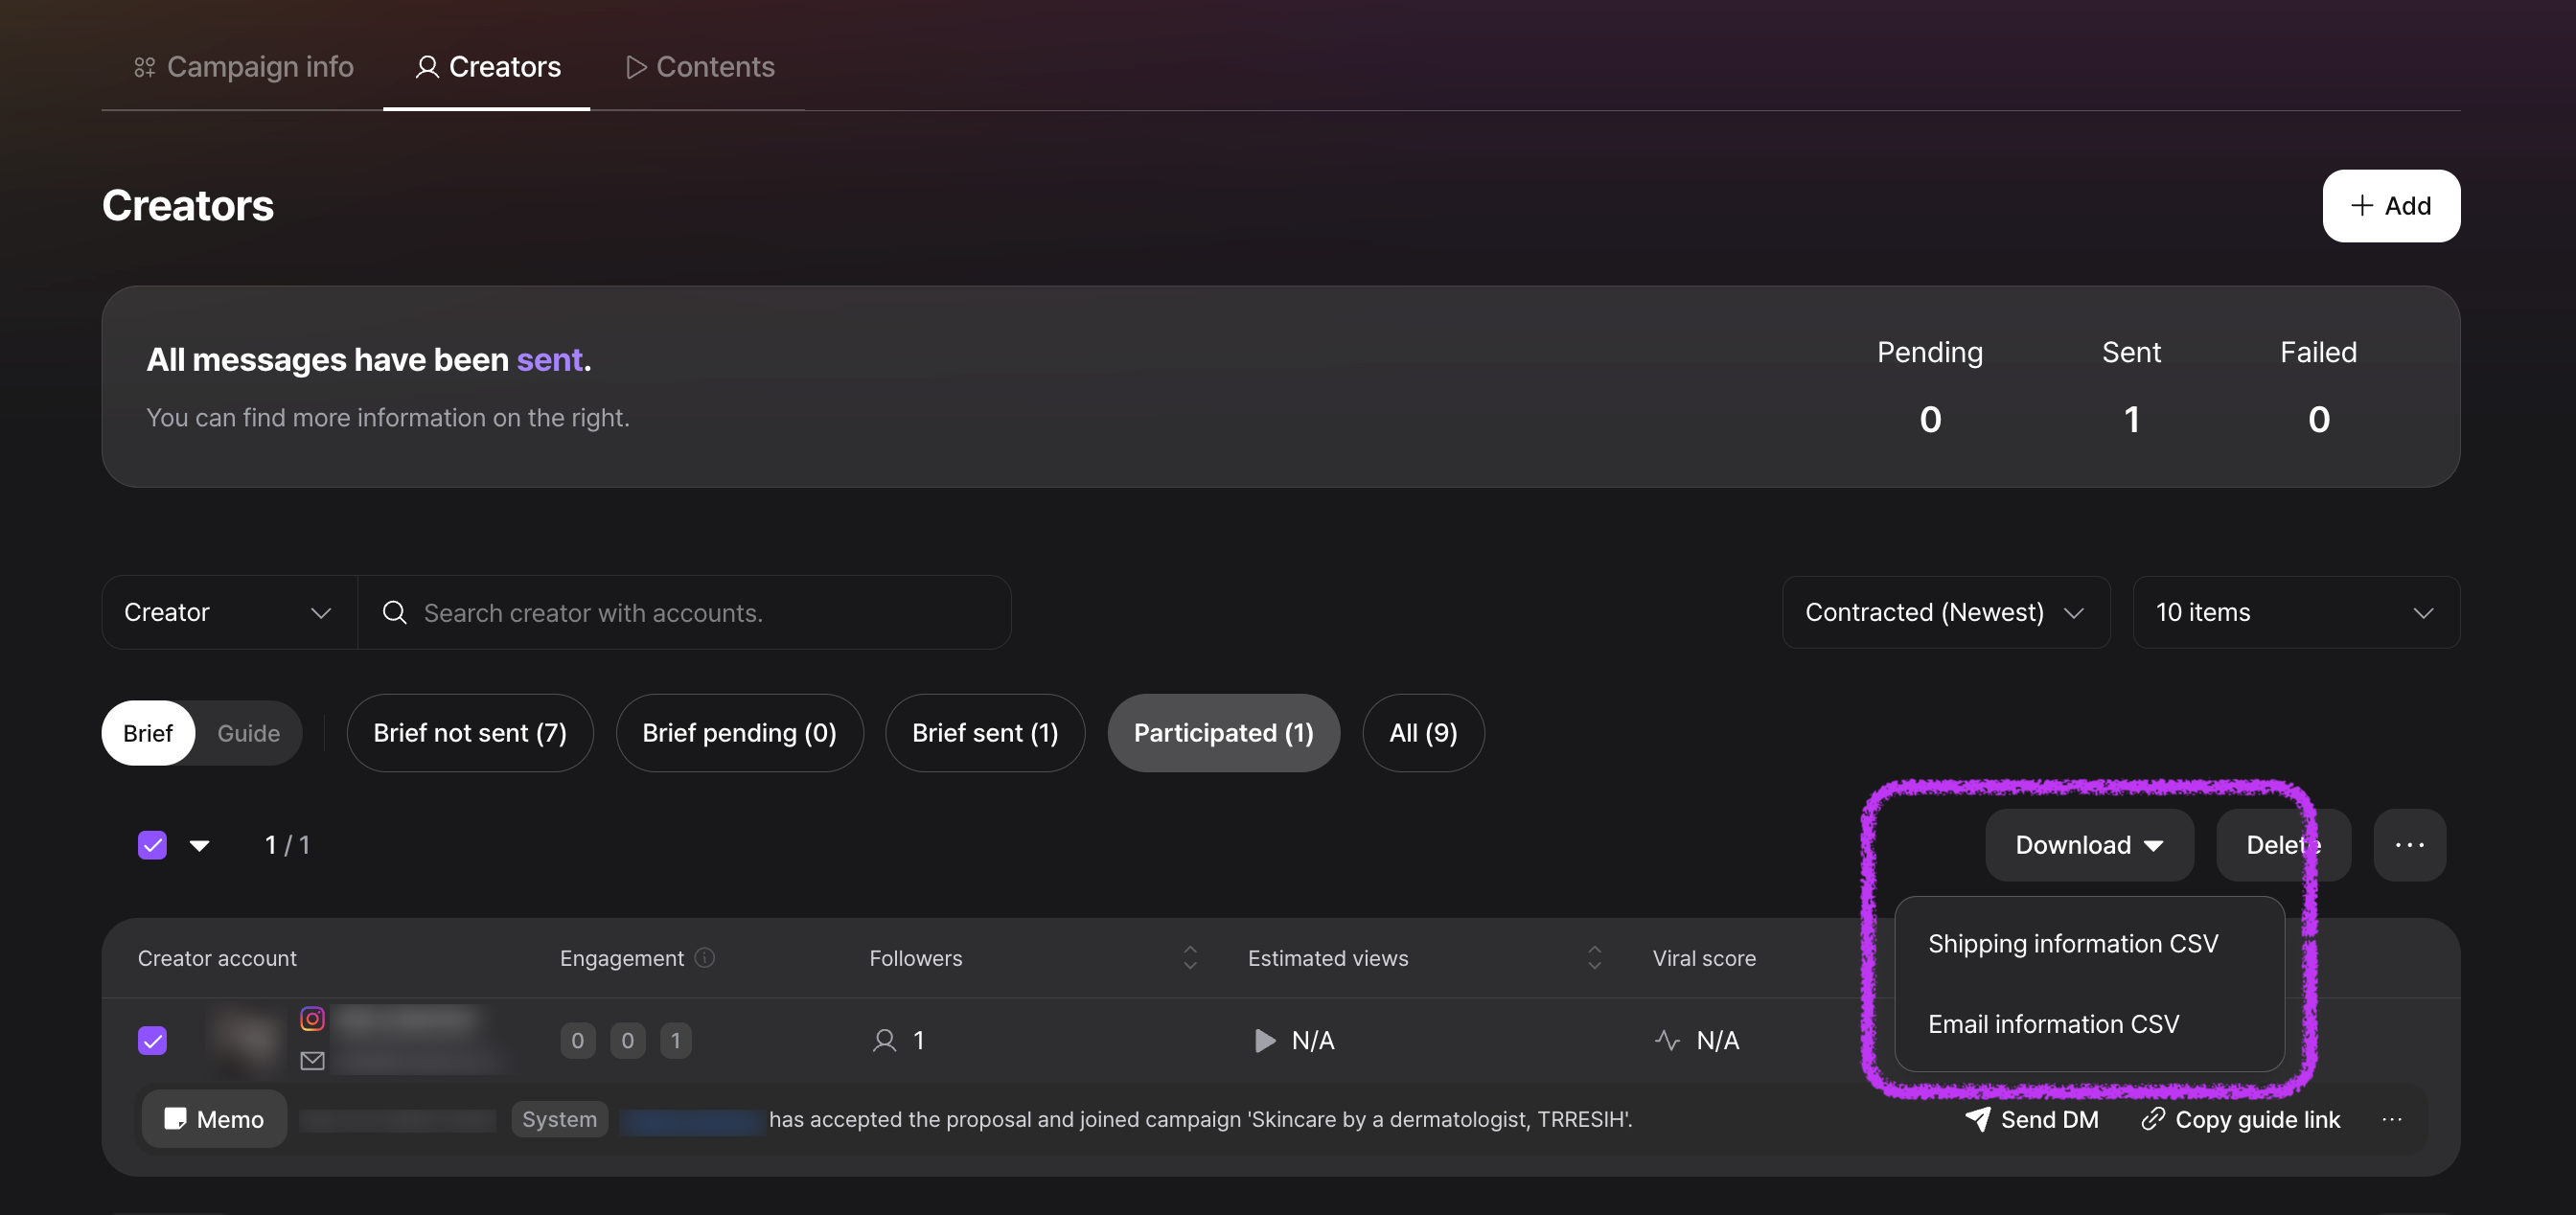The width and height of the screenshot is (2576, 1215).
Task: Open creator row's more options ellipsis
Action: tap(2391, 1119)
